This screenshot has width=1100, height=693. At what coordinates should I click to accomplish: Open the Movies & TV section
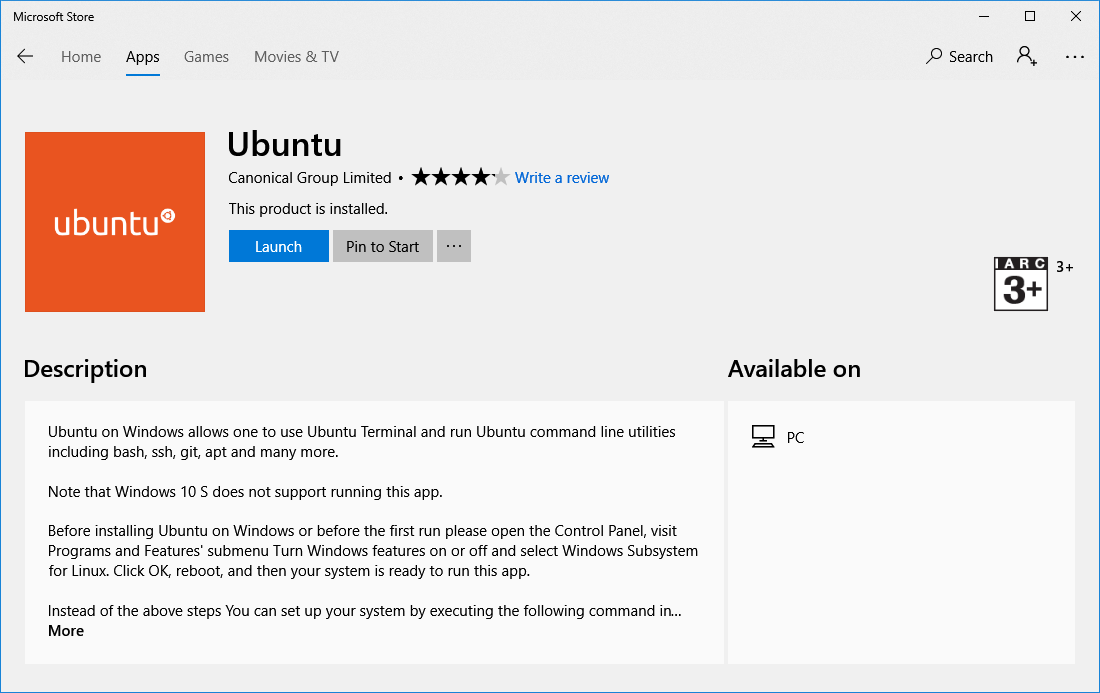click(x=295, y=57)
